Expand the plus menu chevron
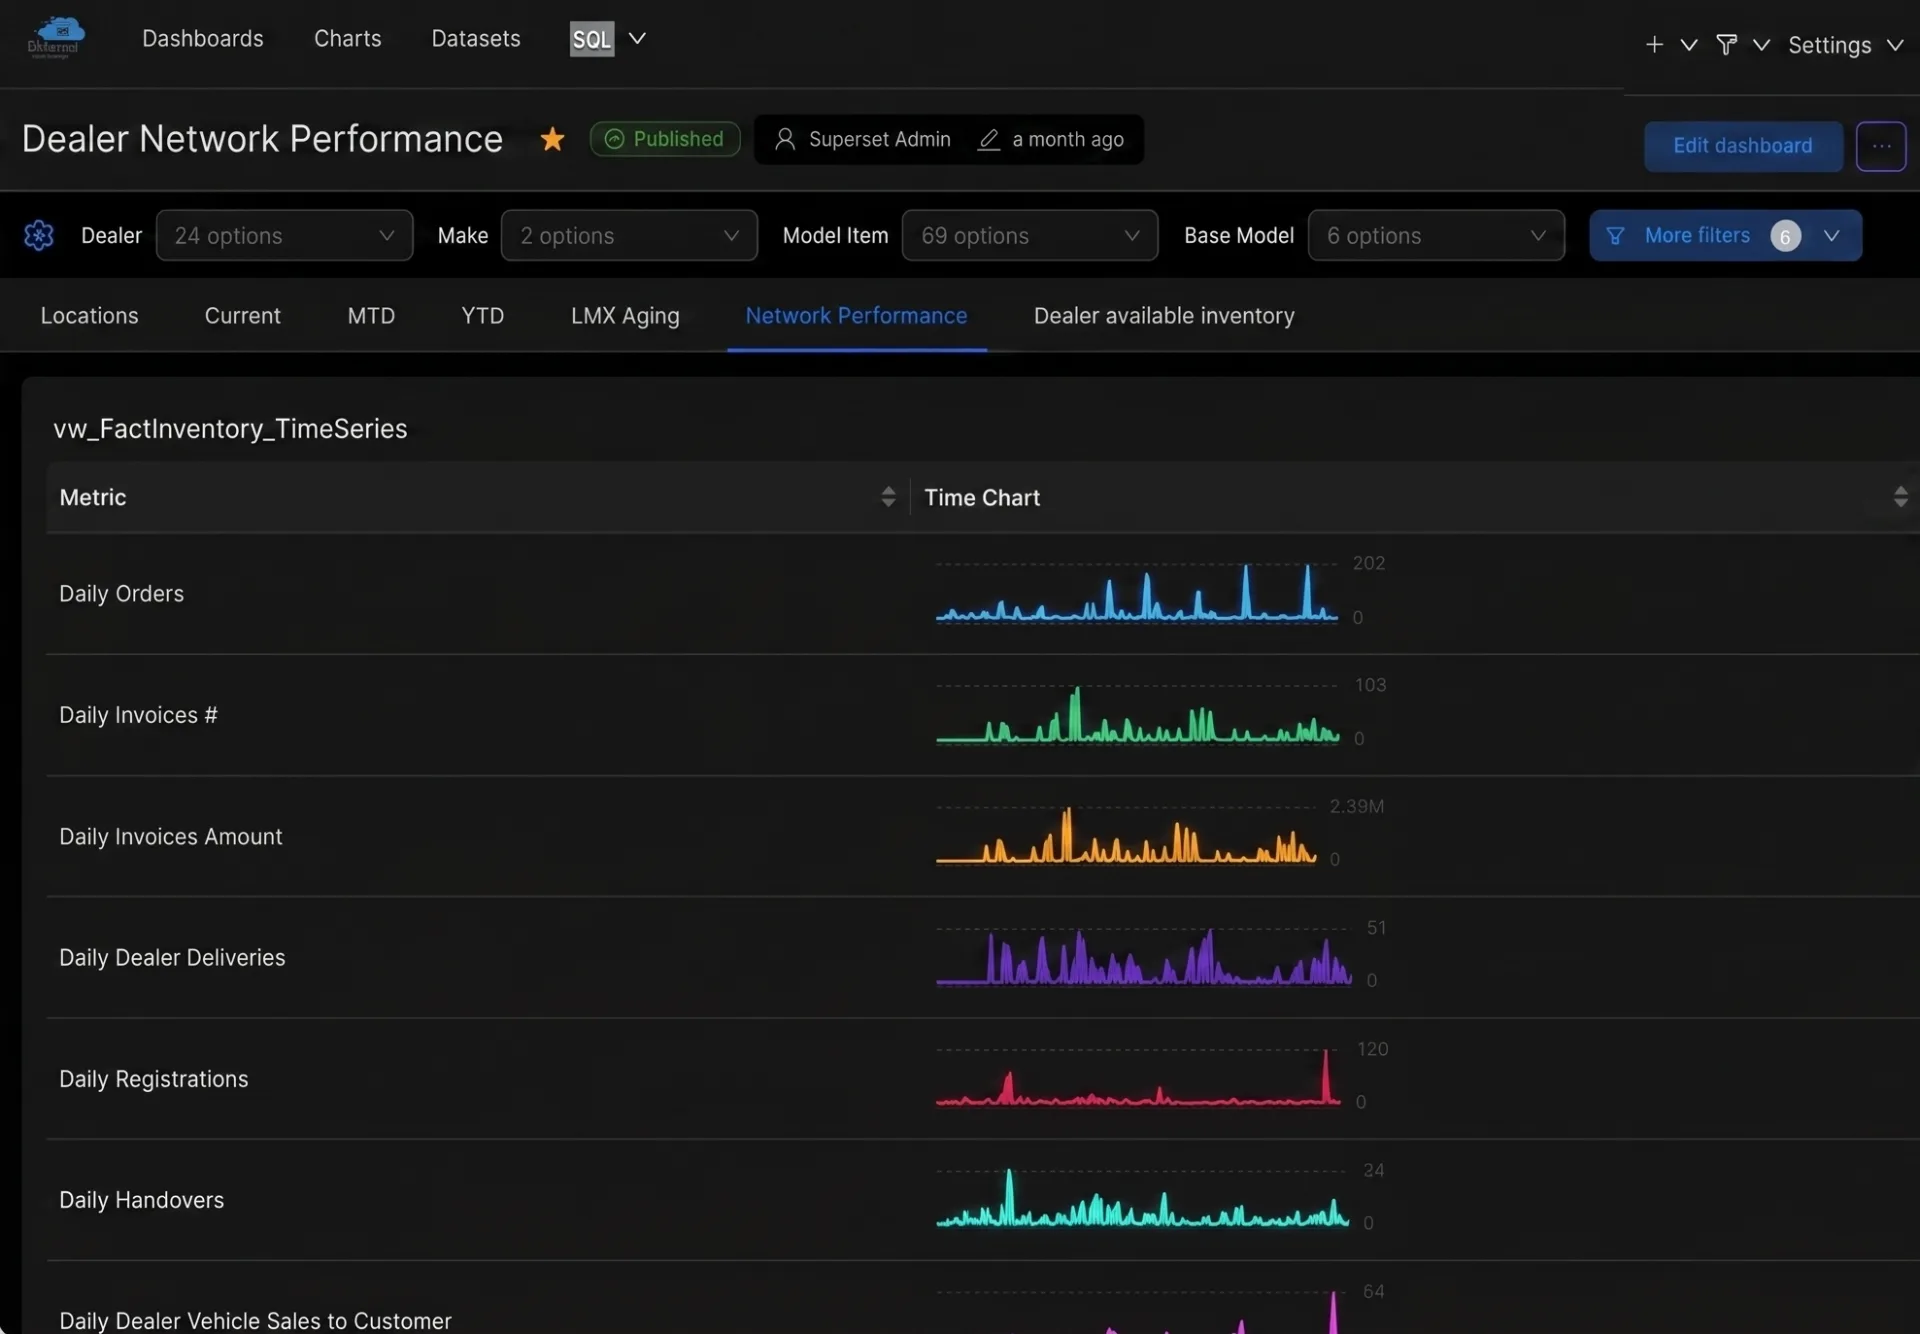Image resolution: width=1920 pixels, height=1334 pixels. pyautogui.click(x=1689, y=45)
